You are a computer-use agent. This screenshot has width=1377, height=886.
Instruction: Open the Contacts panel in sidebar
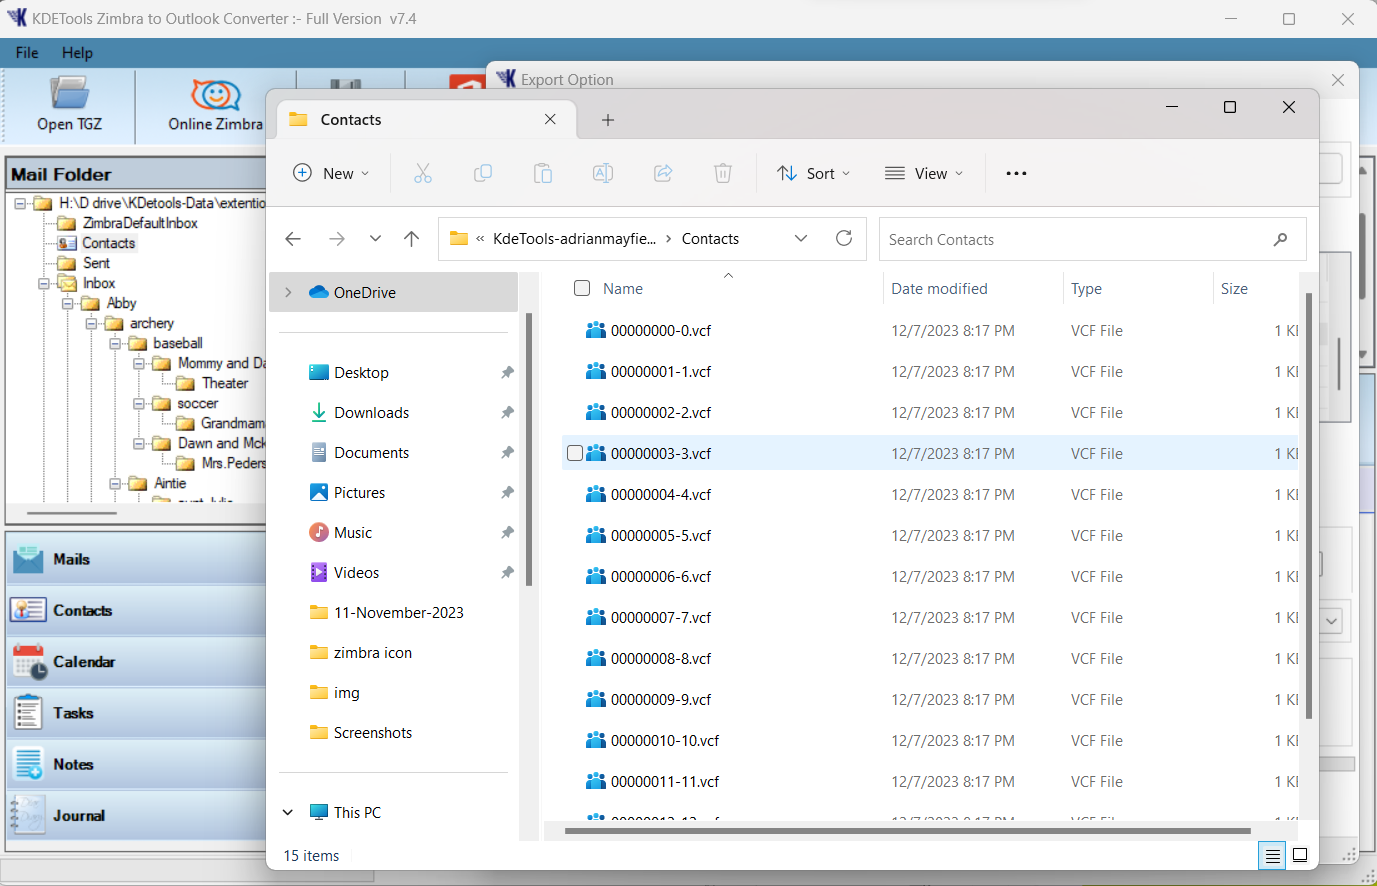pos(136,610)
